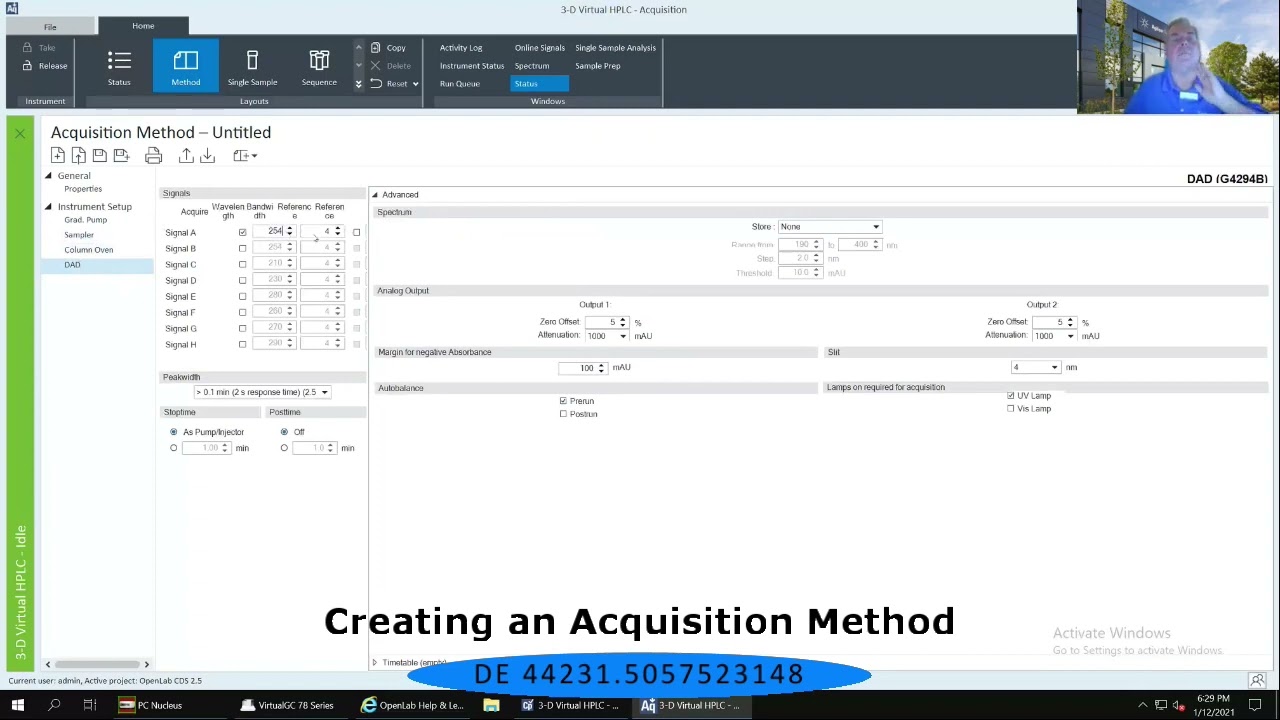
Task: Open an existing method file
Action: (78, 156)
